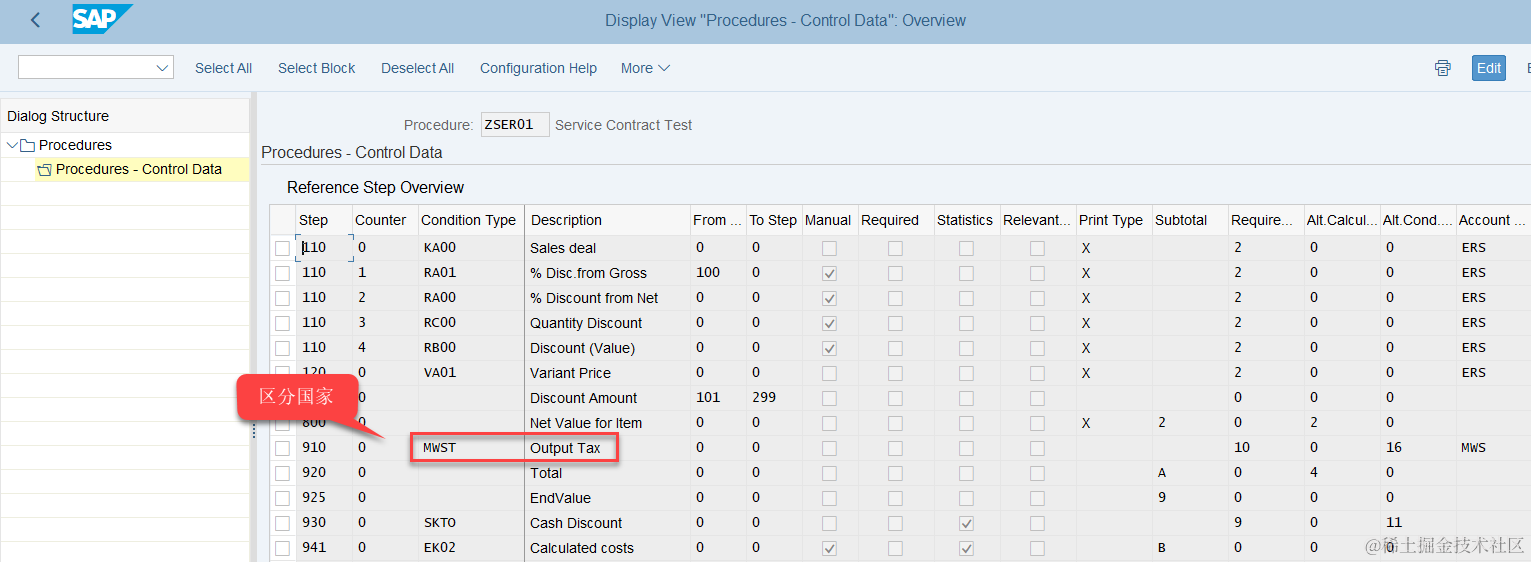The width and height of the screenshot is (1531, 562).
Task: Click the EK02 condition type cell
Action: (470, 548)
